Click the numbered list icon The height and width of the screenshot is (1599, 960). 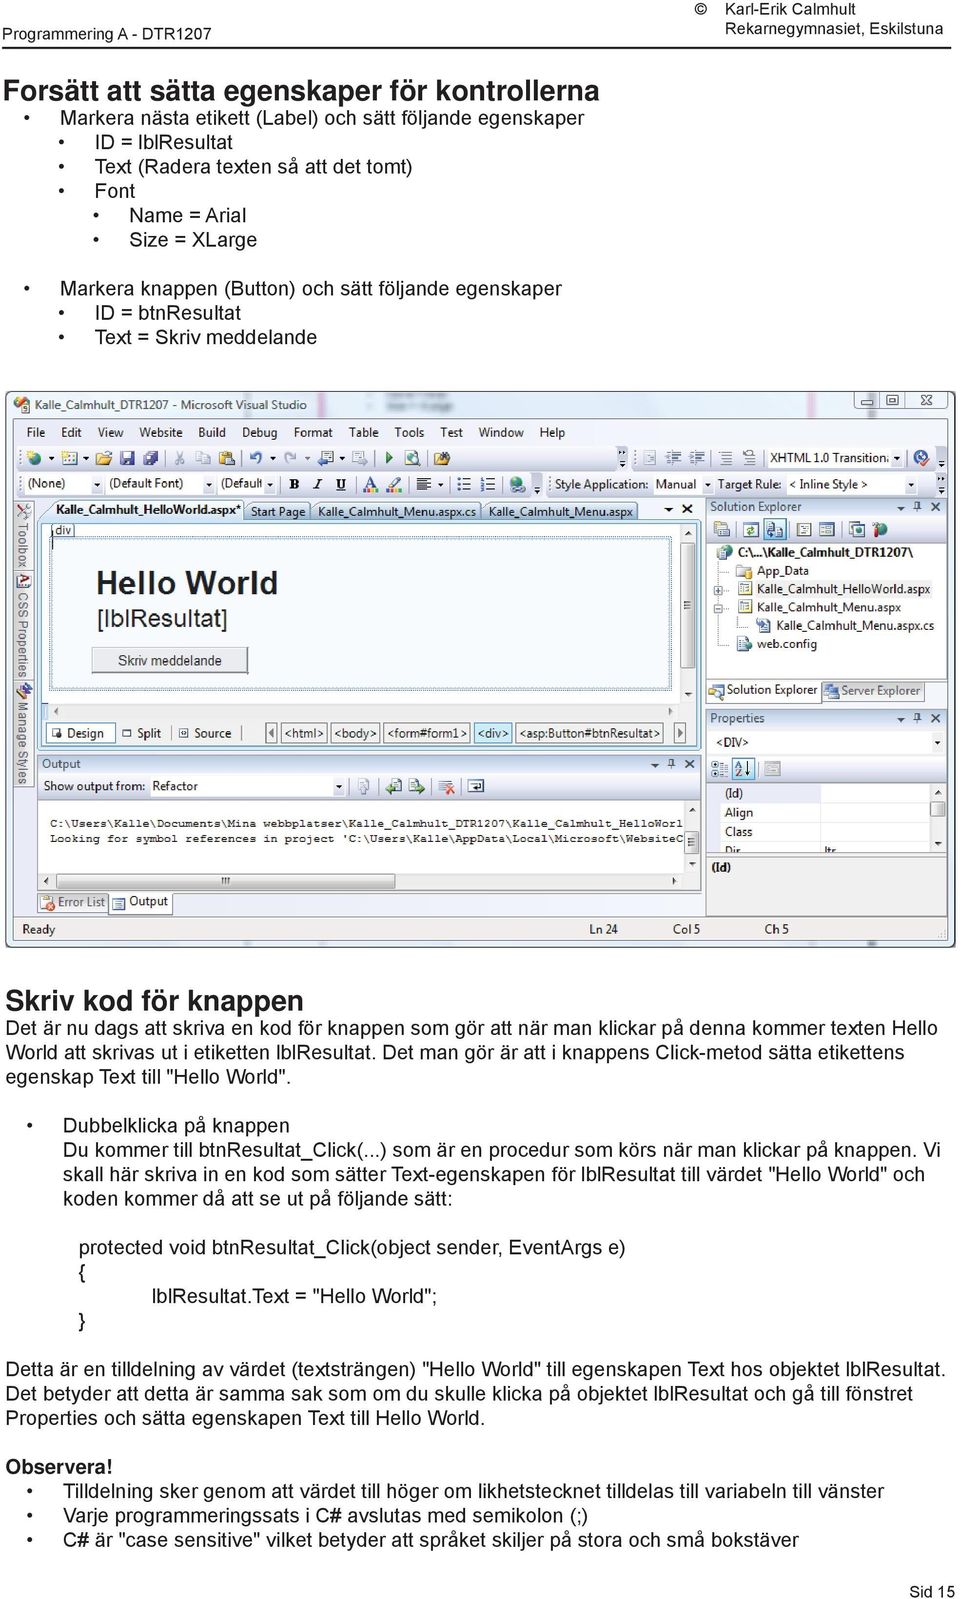point(488,484)
